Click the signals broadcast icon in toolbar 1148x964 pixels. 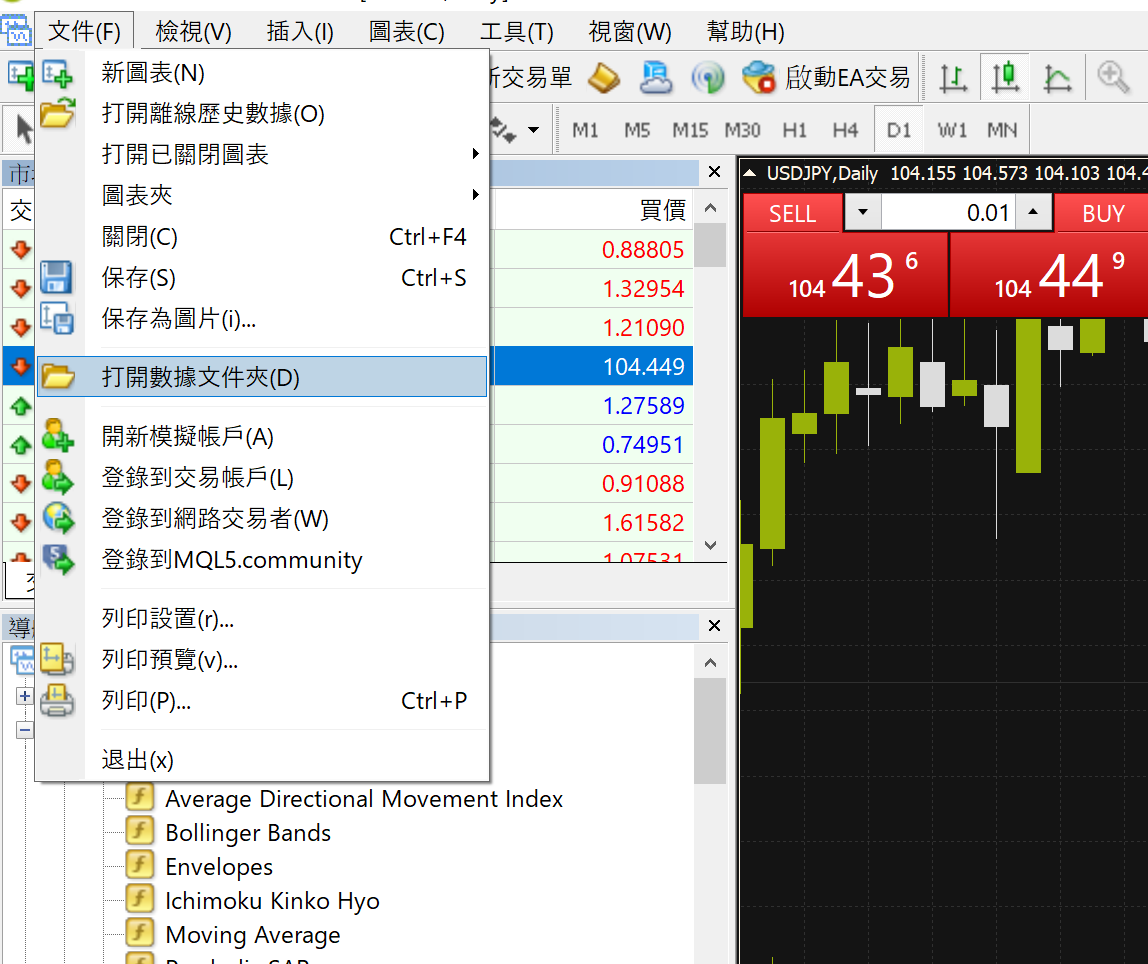point(708,77)
